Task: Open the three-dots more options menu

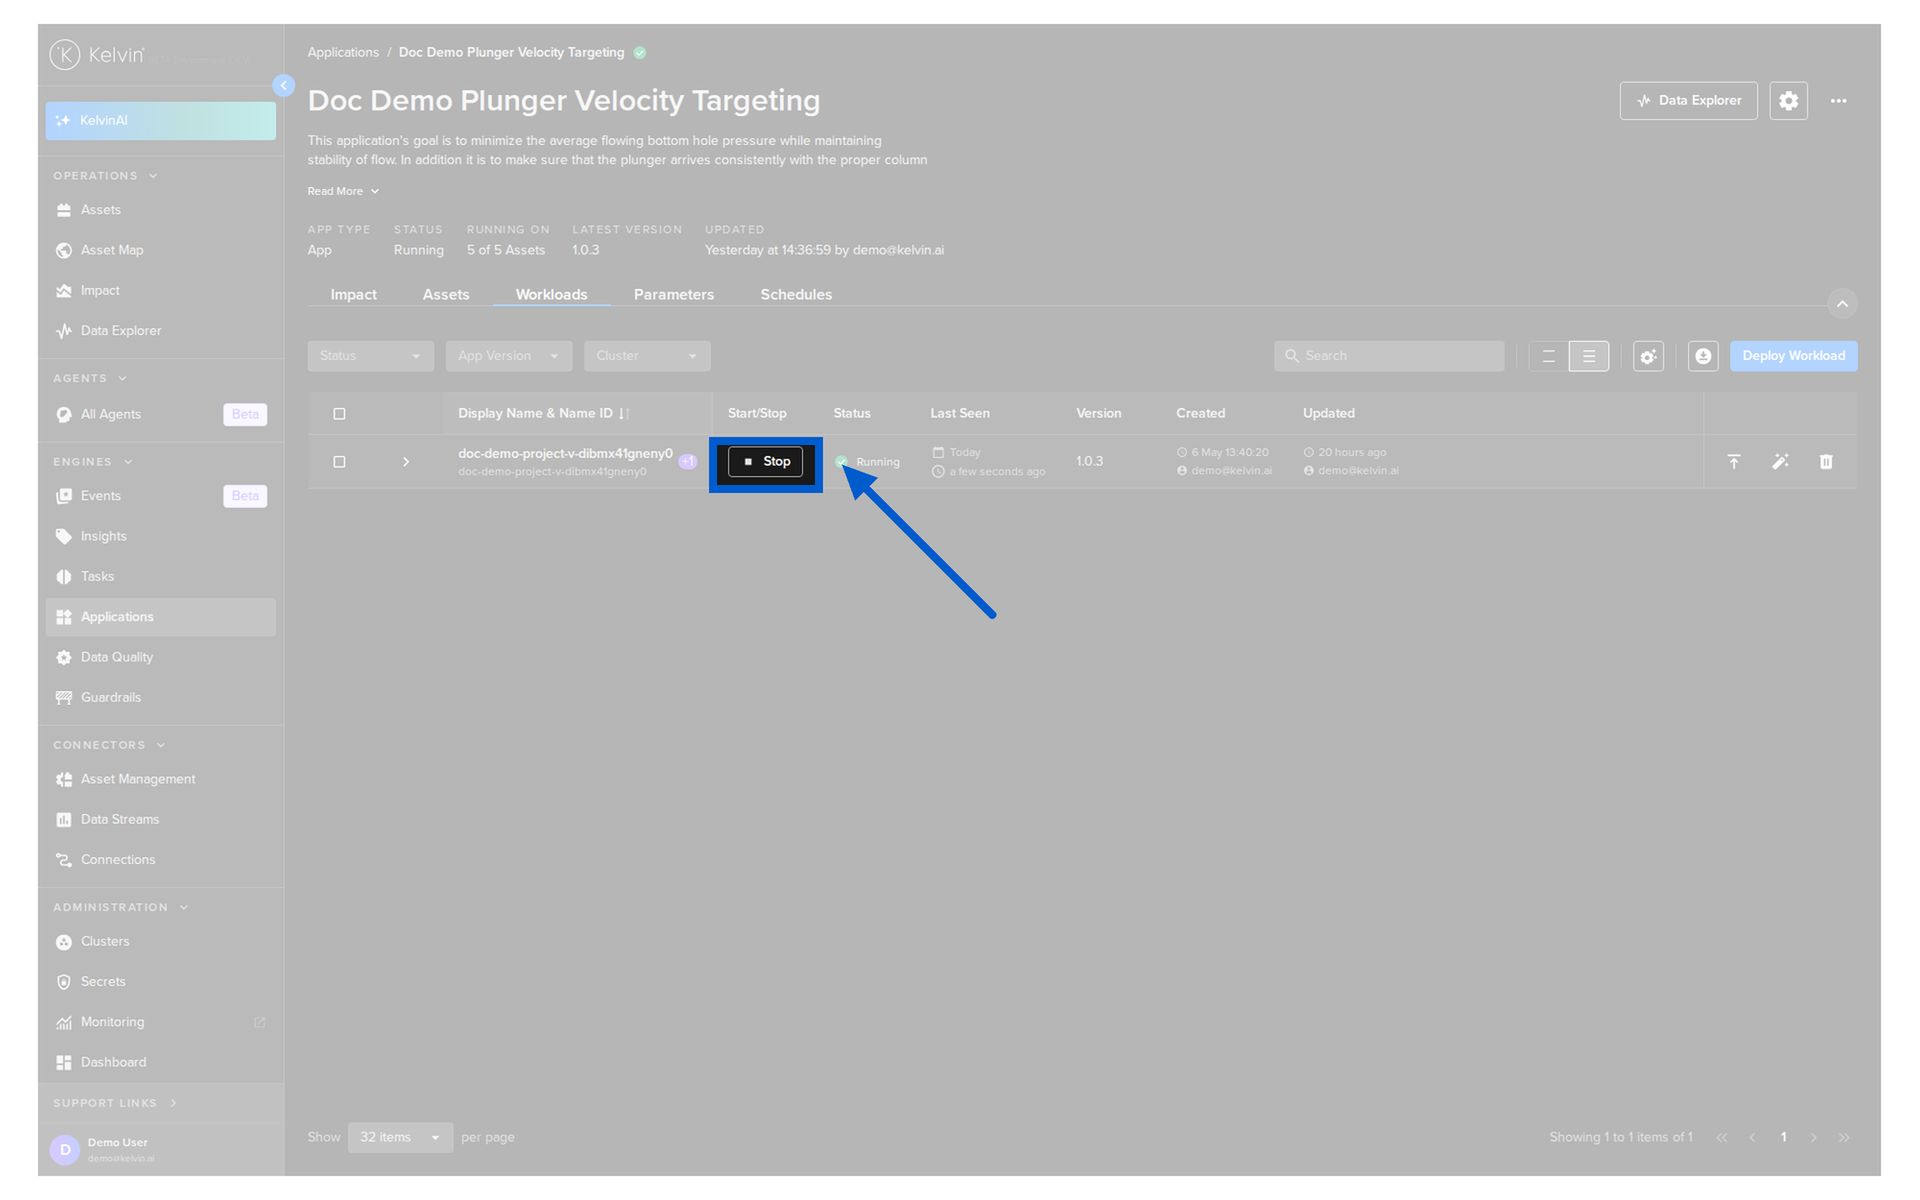Action: tap(1838, 101)
